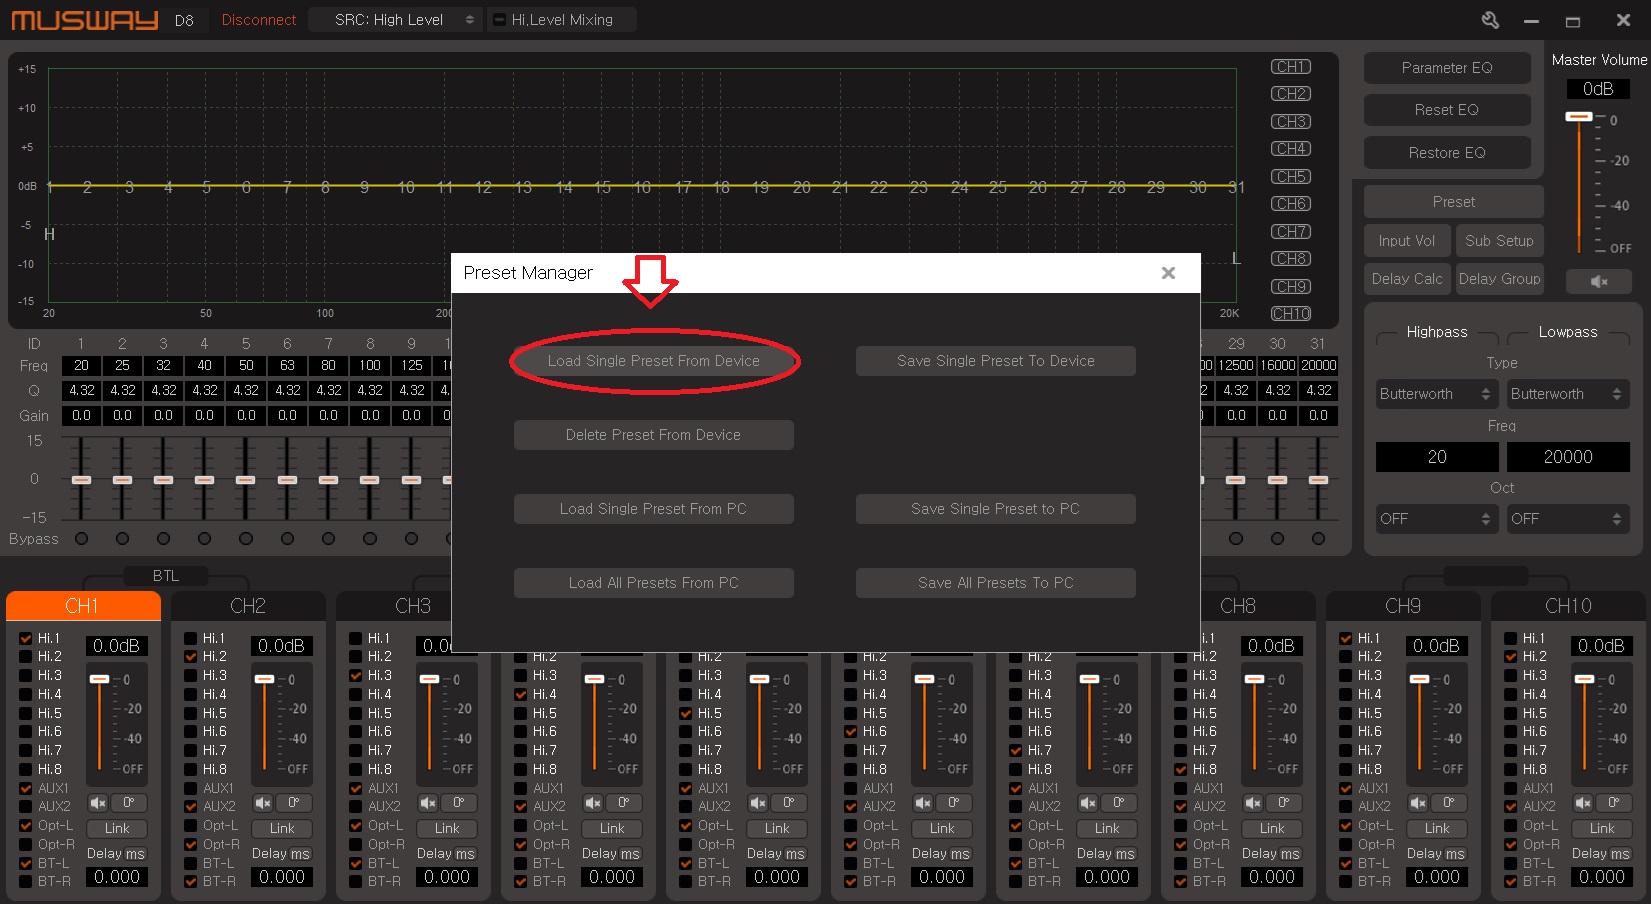Show the CH4 curve badge beside the graph

(1291, 149)
